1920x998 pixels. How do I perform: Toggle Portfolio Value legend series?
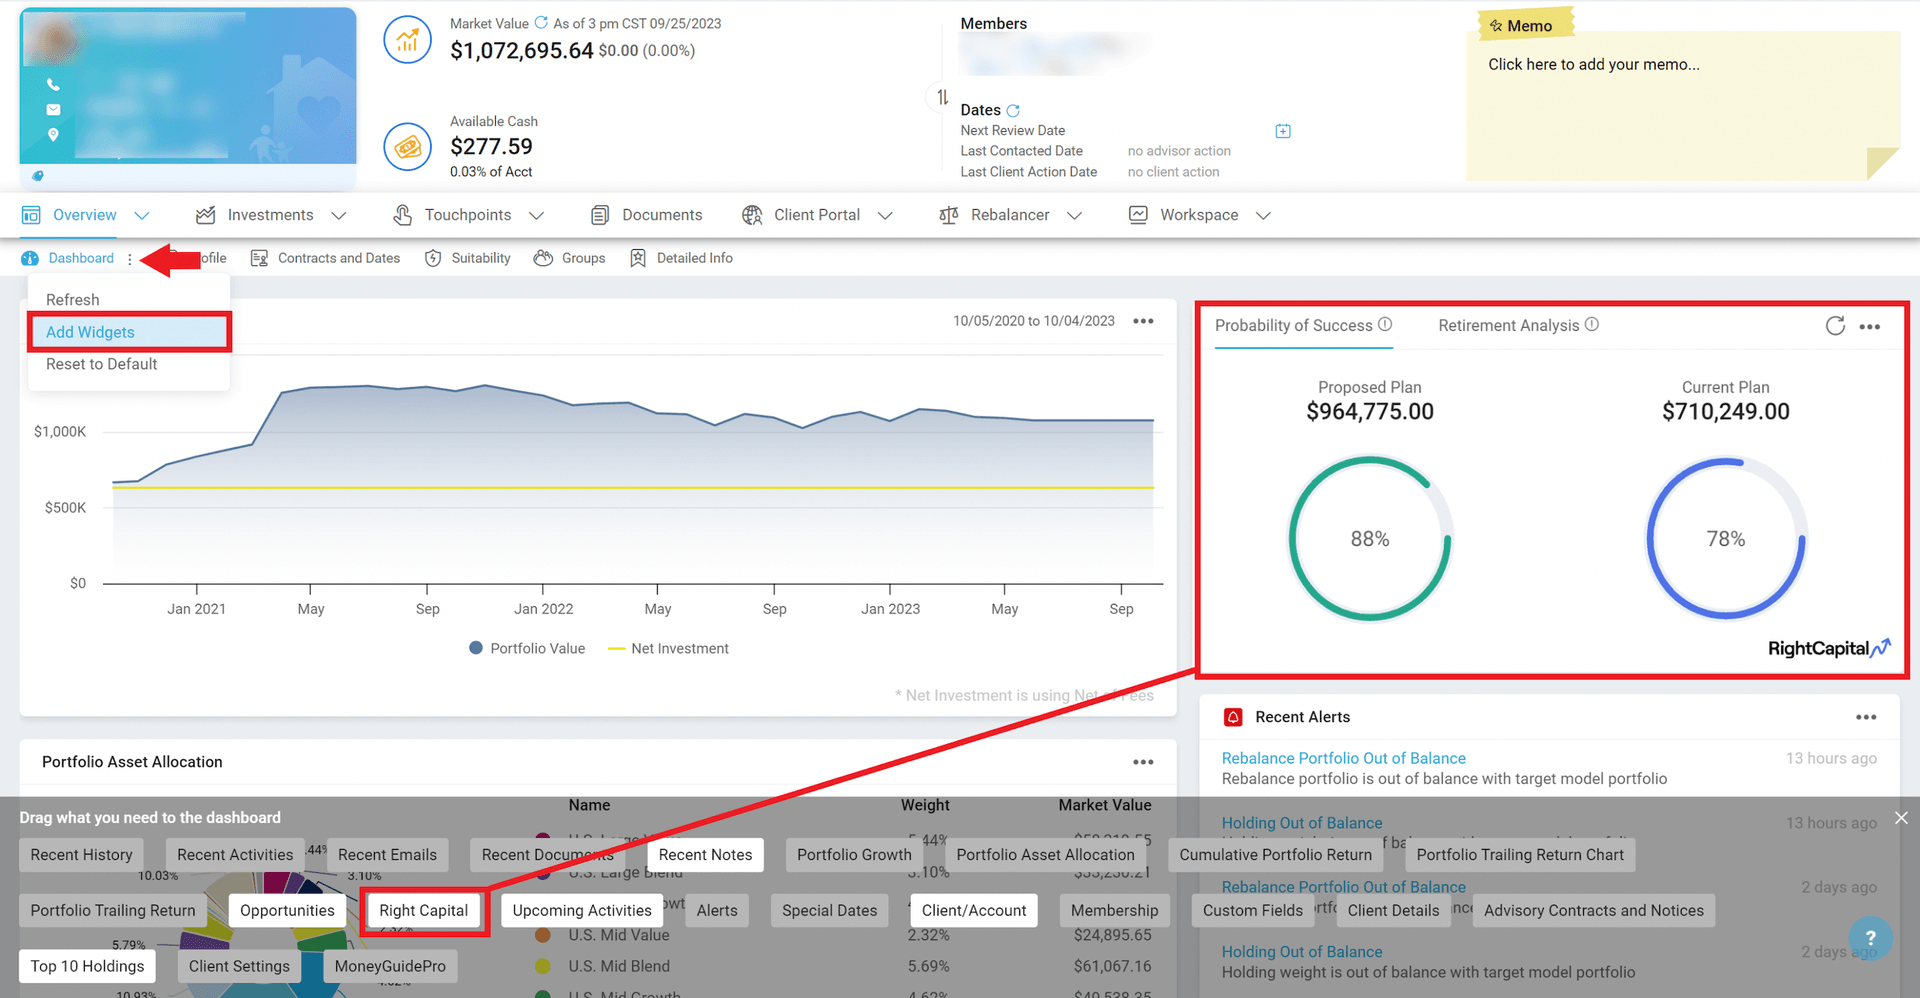(x=527, y=648)
